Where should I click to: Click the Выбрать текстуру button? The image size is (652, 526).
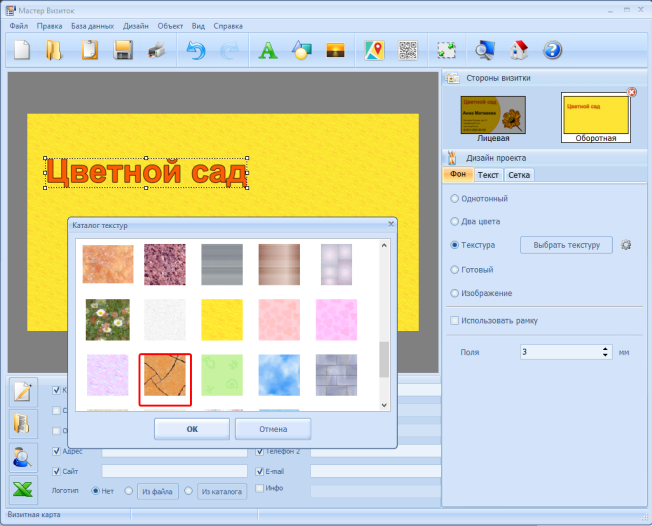pos(566,245)
